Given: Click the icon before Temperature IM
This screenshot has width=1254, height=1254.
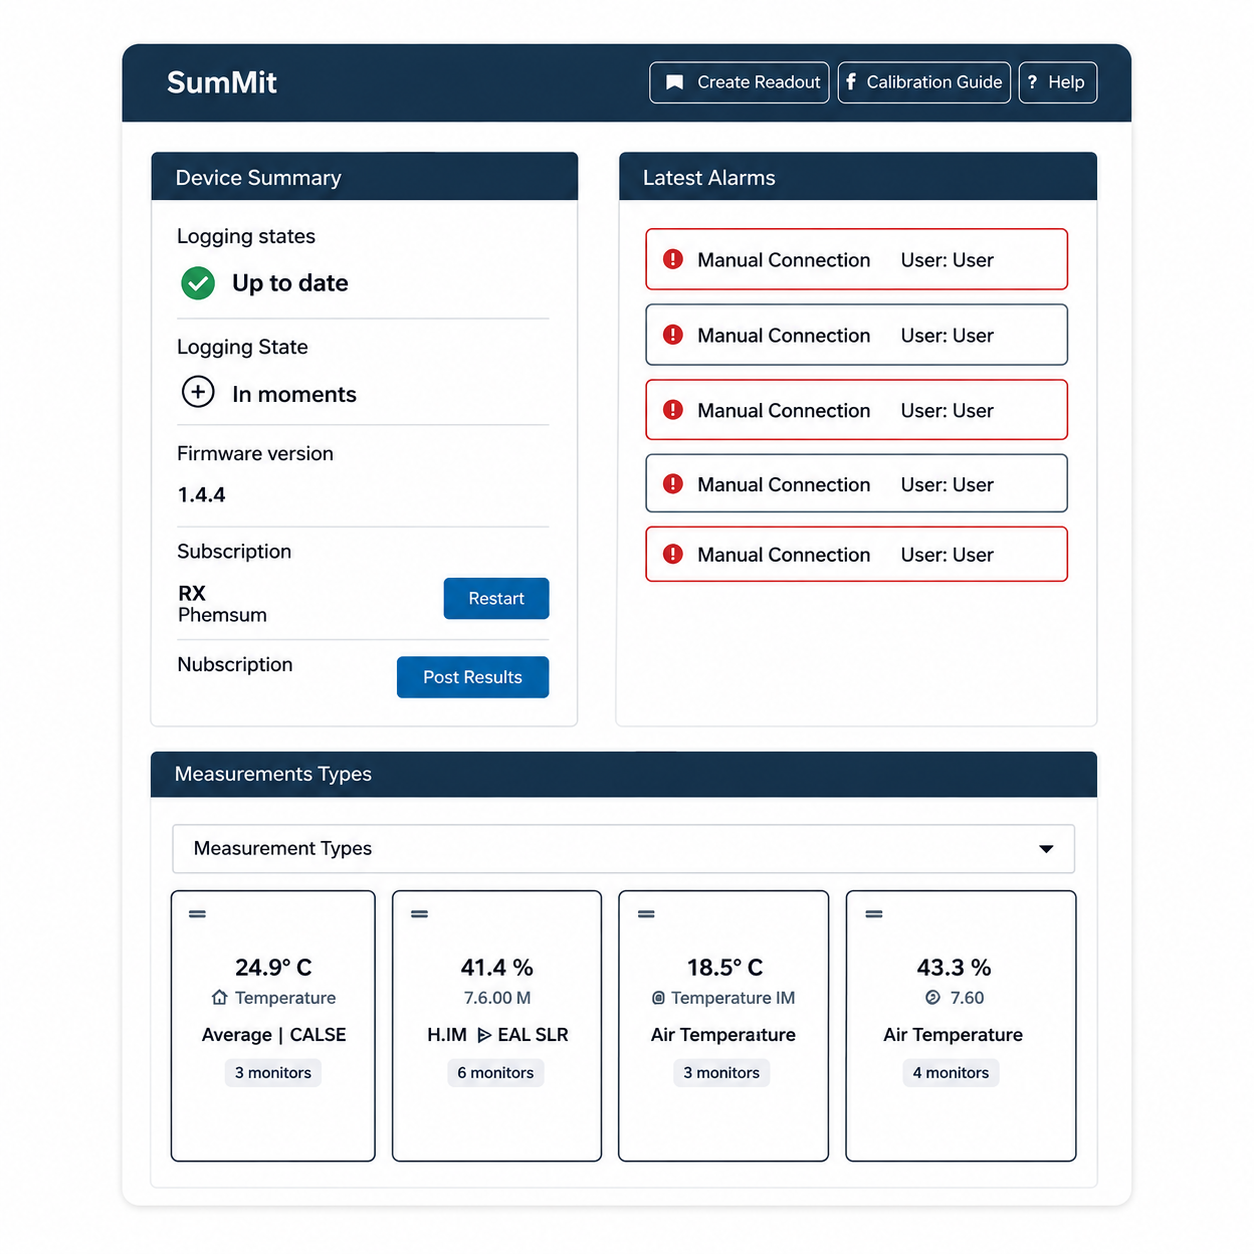Looking at the screenshot, I should [x=658, y=998].
